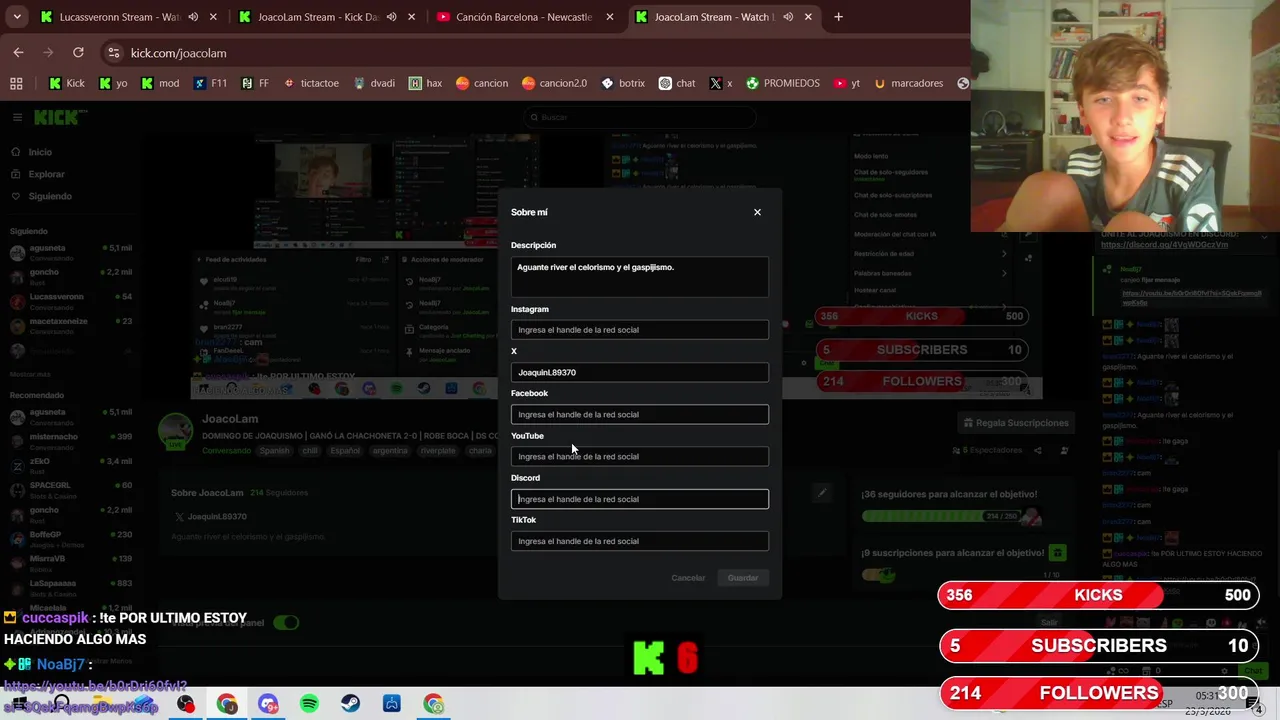1280x720 pixels.
Task: Edit the Sobre JoacoLam section pencil icon
Action: pos(821,493)
